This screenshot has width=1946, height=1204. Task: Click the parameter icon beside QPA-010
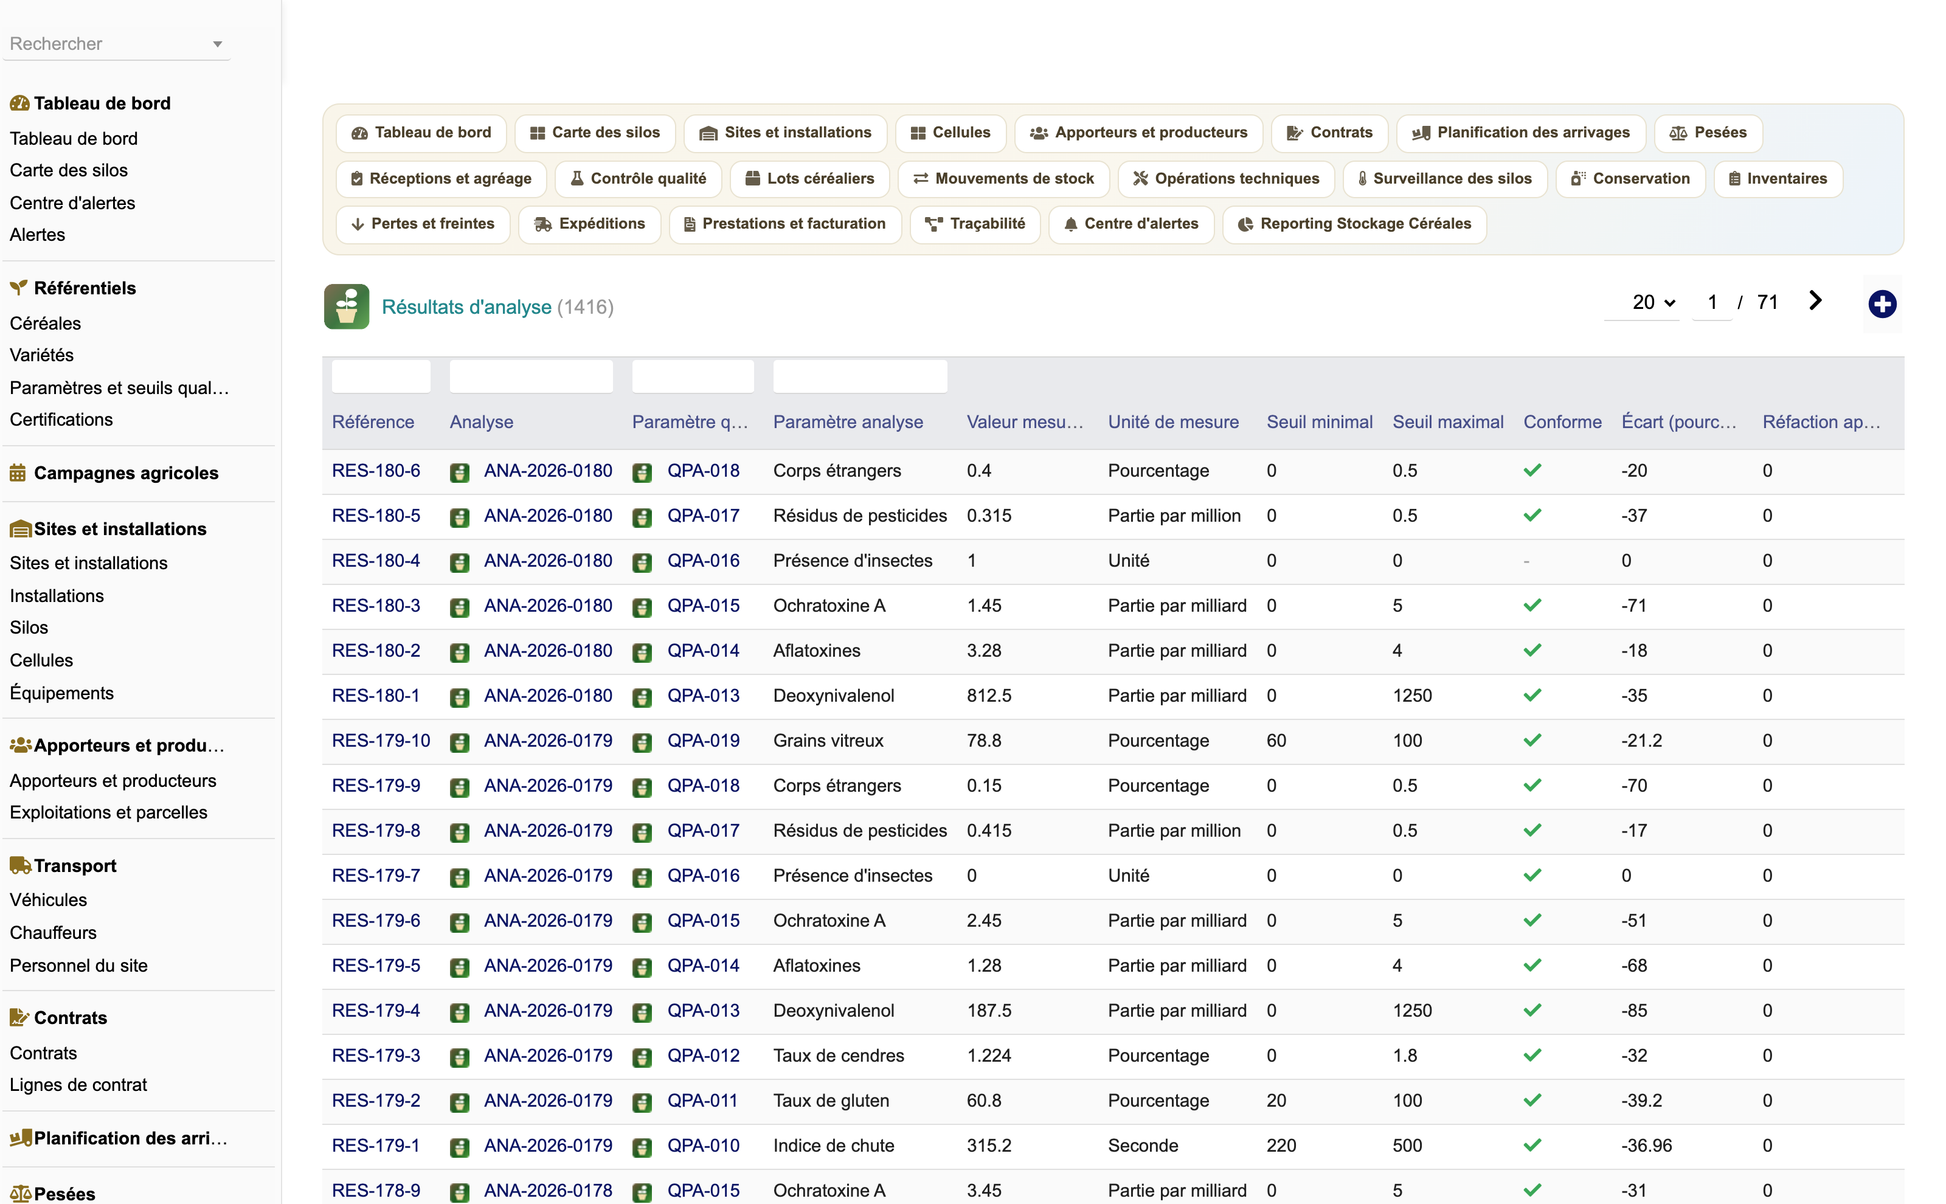coord(642,1147)
